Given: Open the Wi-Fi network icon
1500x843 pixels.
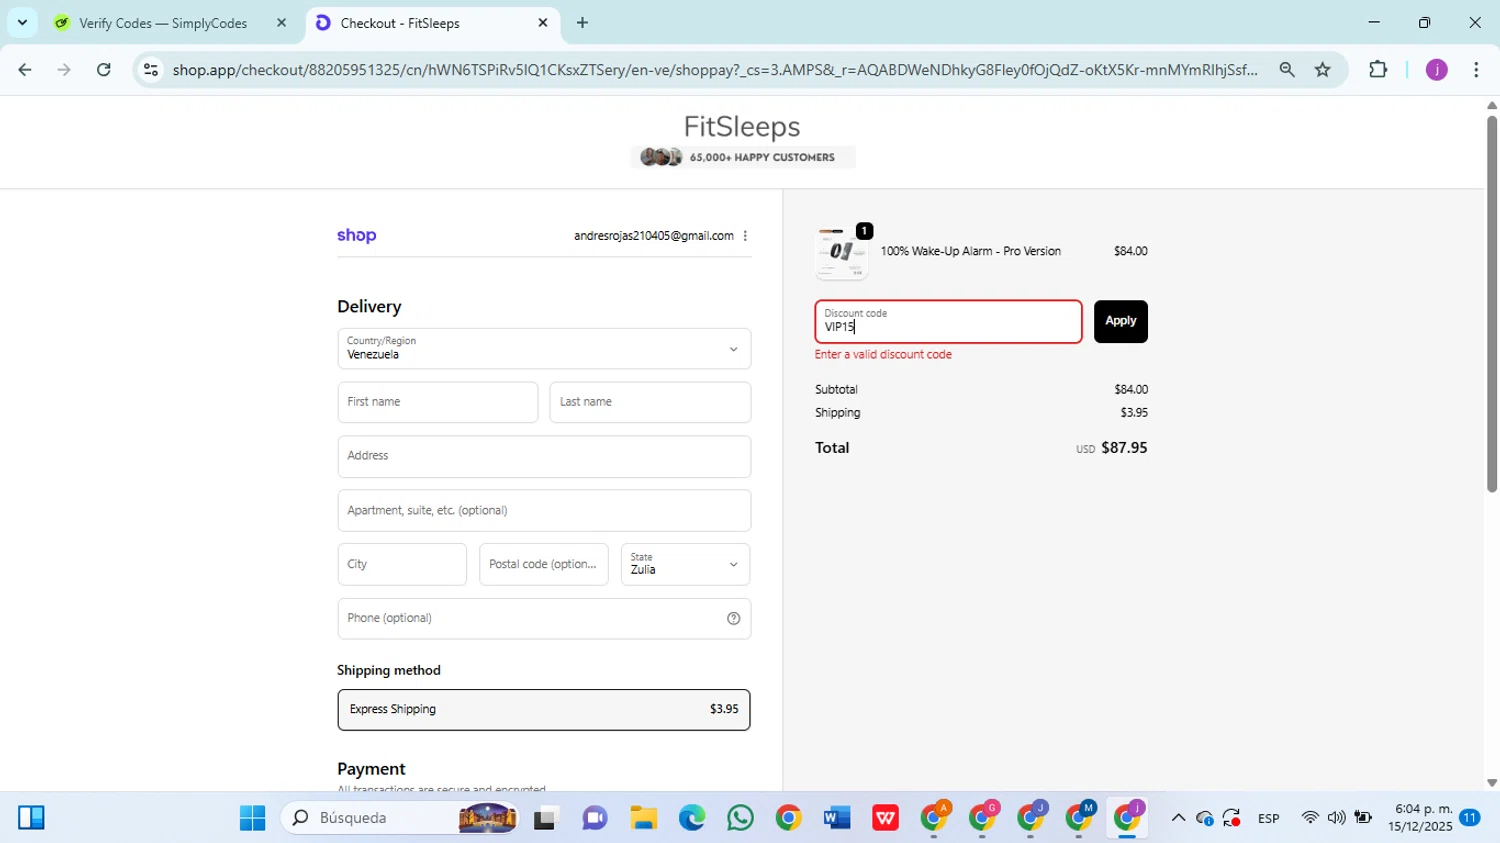Looking at the screenshot, I should click(1310, 818).
